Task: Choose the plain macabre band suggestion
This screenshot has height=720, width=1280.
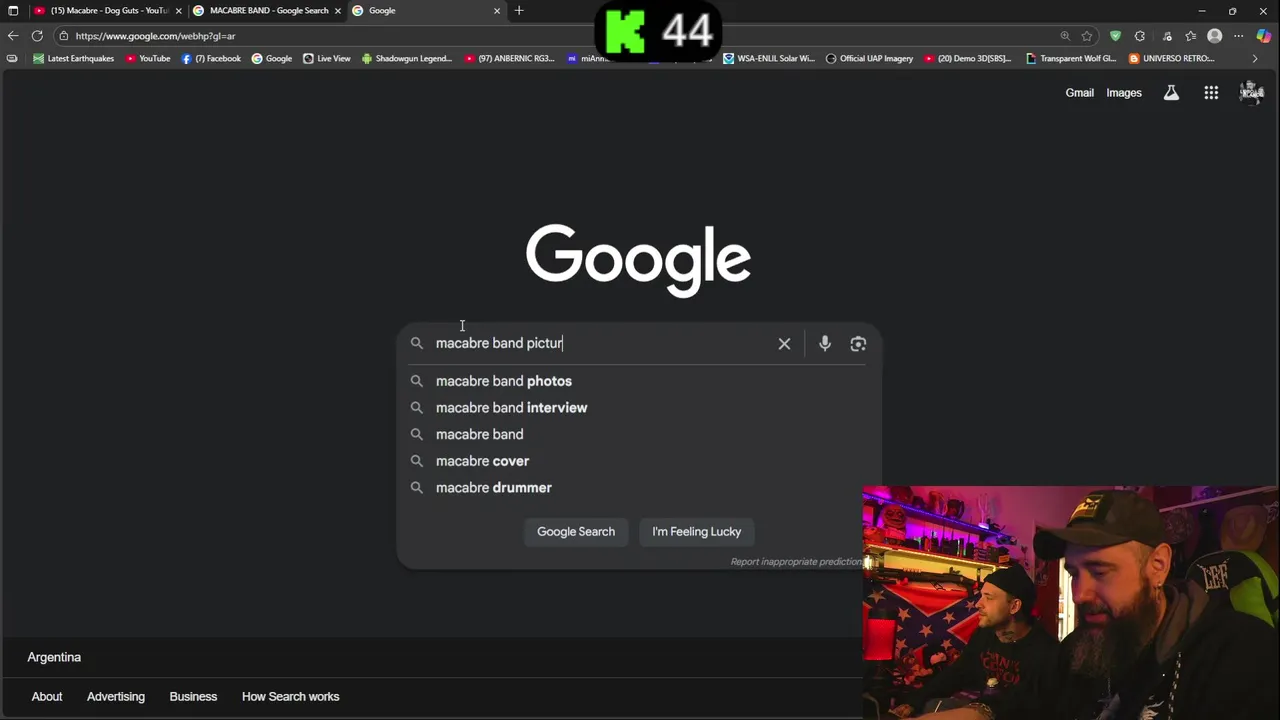Action: (639, 434)
